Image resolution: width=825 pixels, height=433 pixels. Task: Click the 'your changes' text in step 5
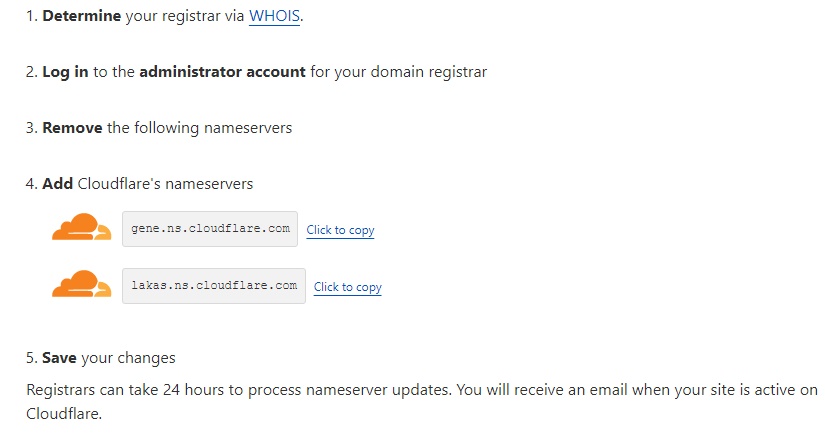pos(128,358)
